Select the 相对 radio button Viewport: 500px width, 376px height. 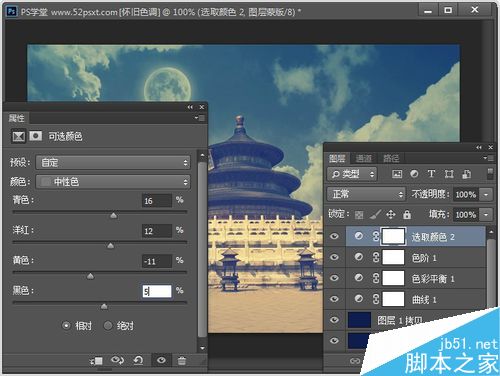tap(66, 325)
